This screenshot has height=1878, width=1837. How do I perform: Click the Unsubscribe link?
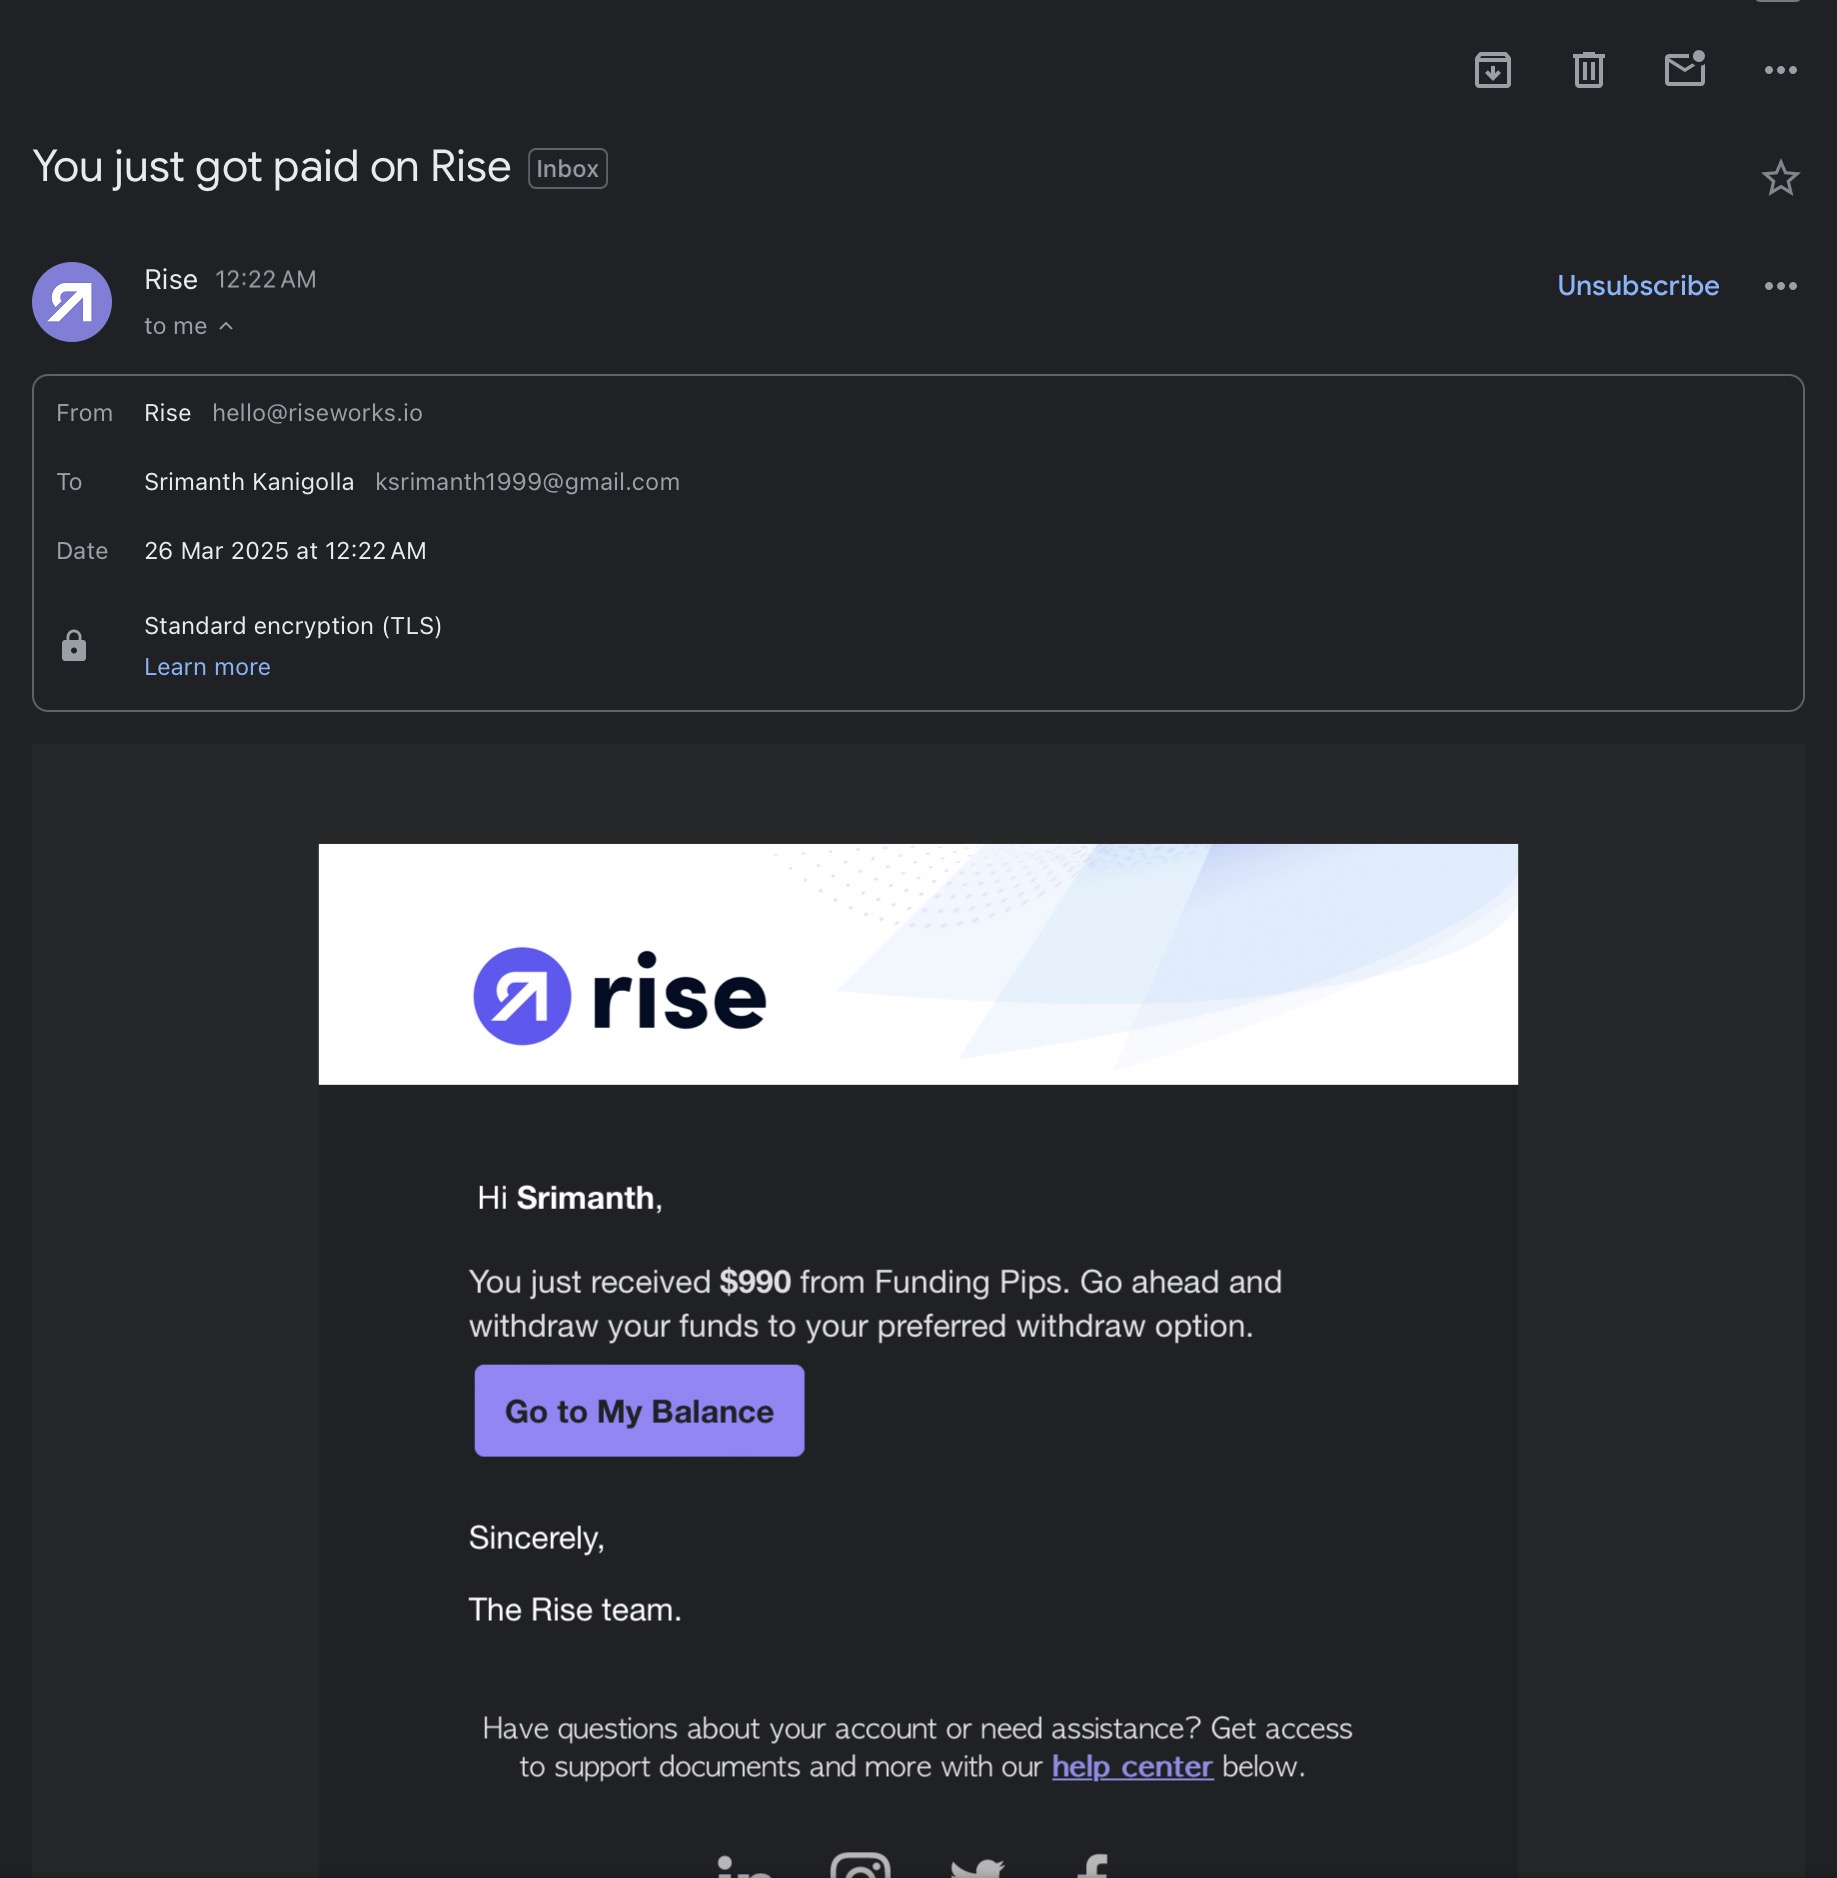[x=1638, y=286]
